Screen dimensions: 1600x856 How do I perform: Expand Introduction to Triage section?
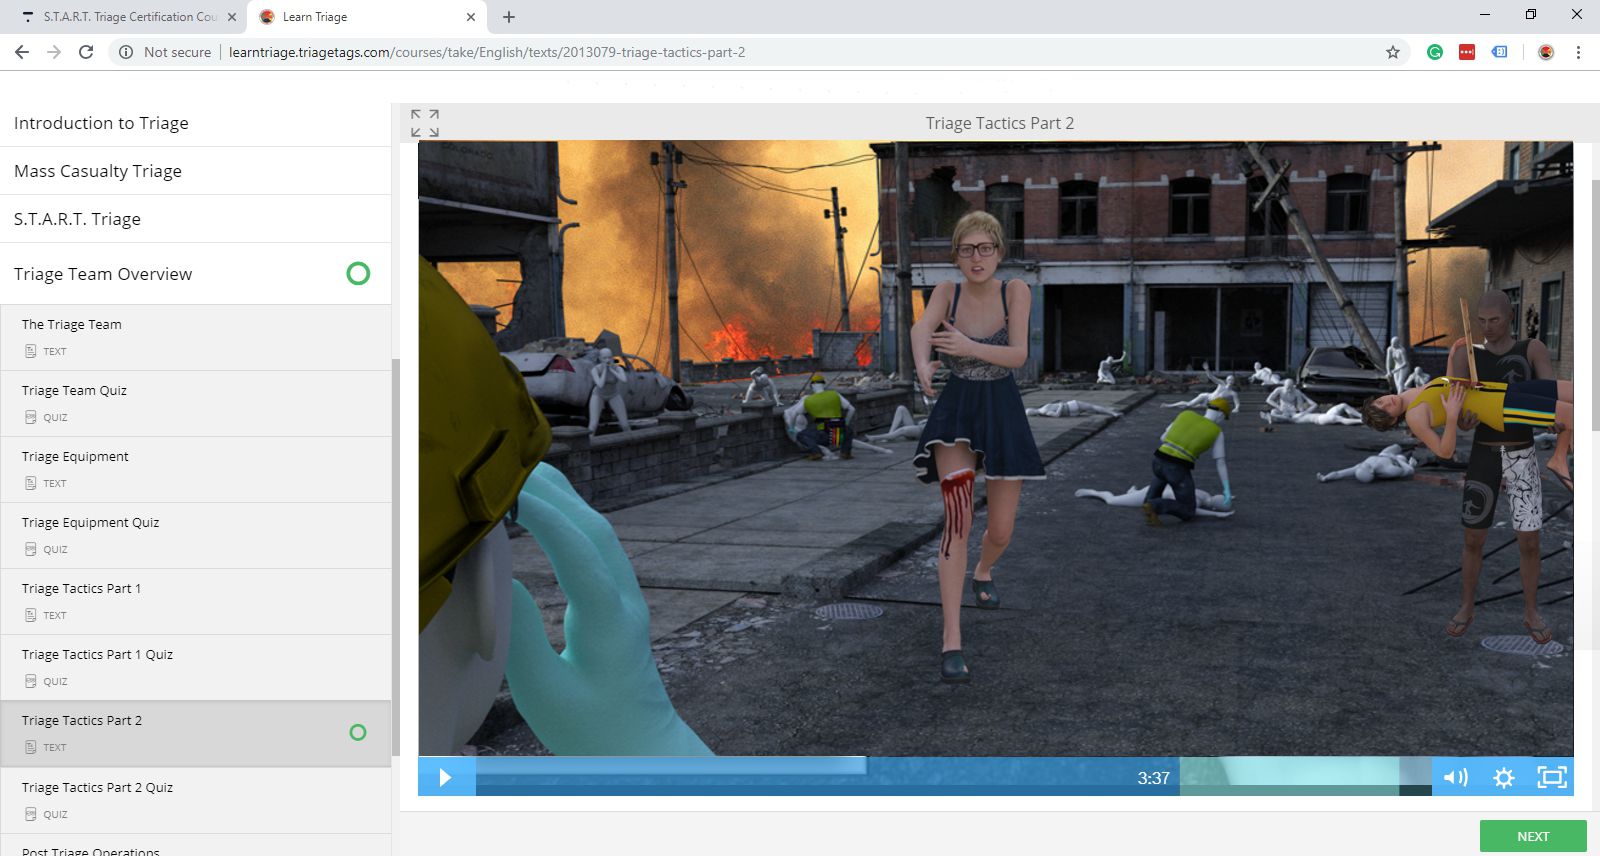click(x=195, y=123)
